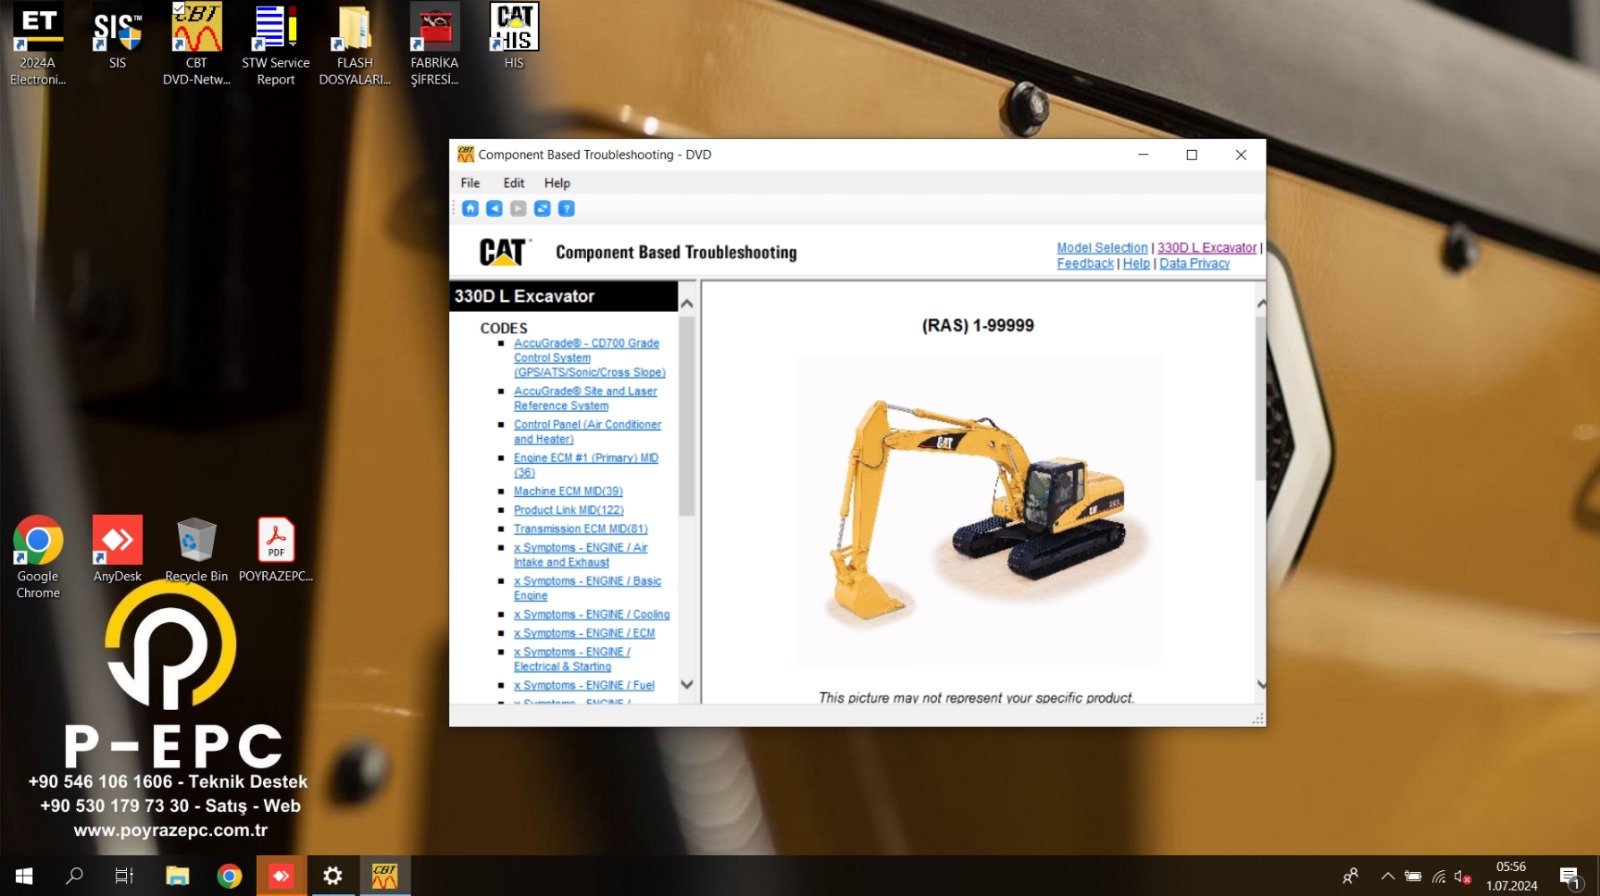Screen dimensions: 1600x896
Task: Select the FLASH DOSYALARI folder icon
Action: (x=354, y=44)
